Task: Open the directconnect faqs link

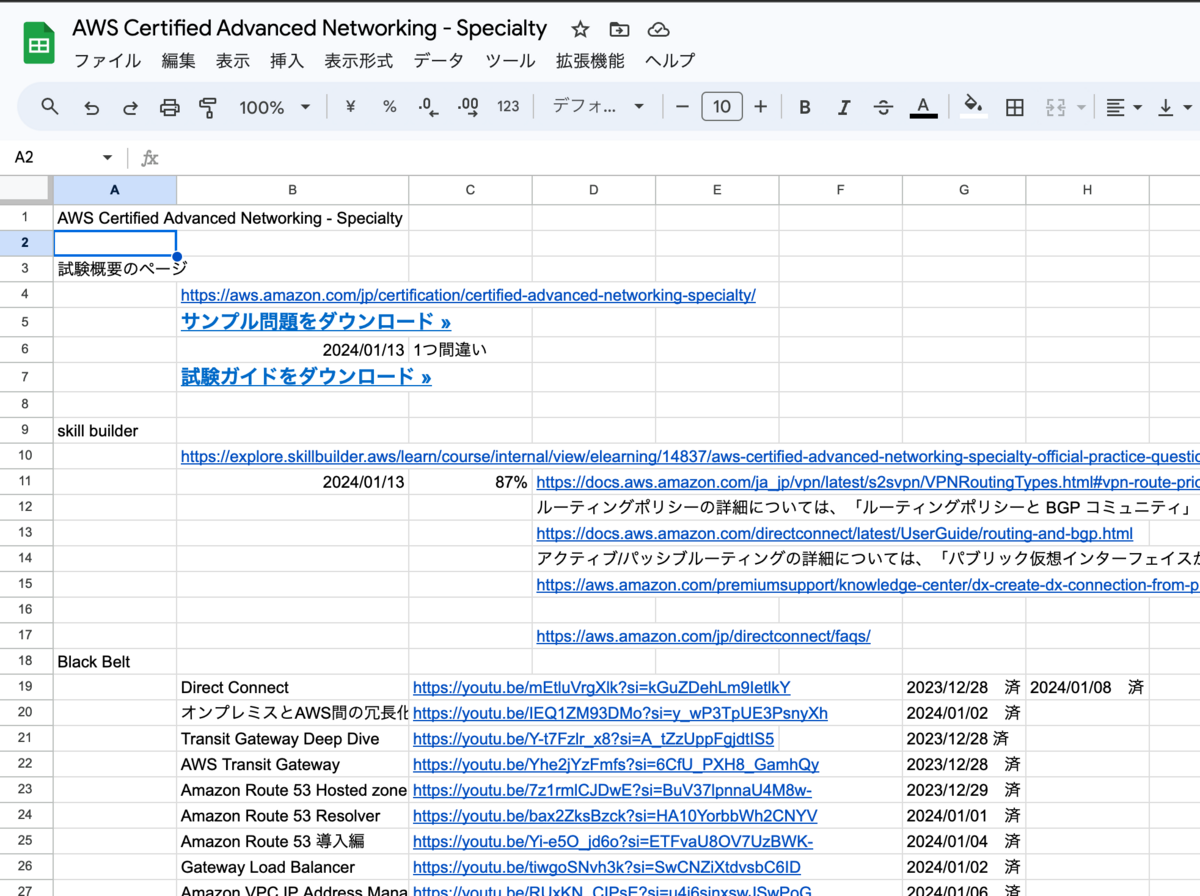Action: click(x=703, y=636)
